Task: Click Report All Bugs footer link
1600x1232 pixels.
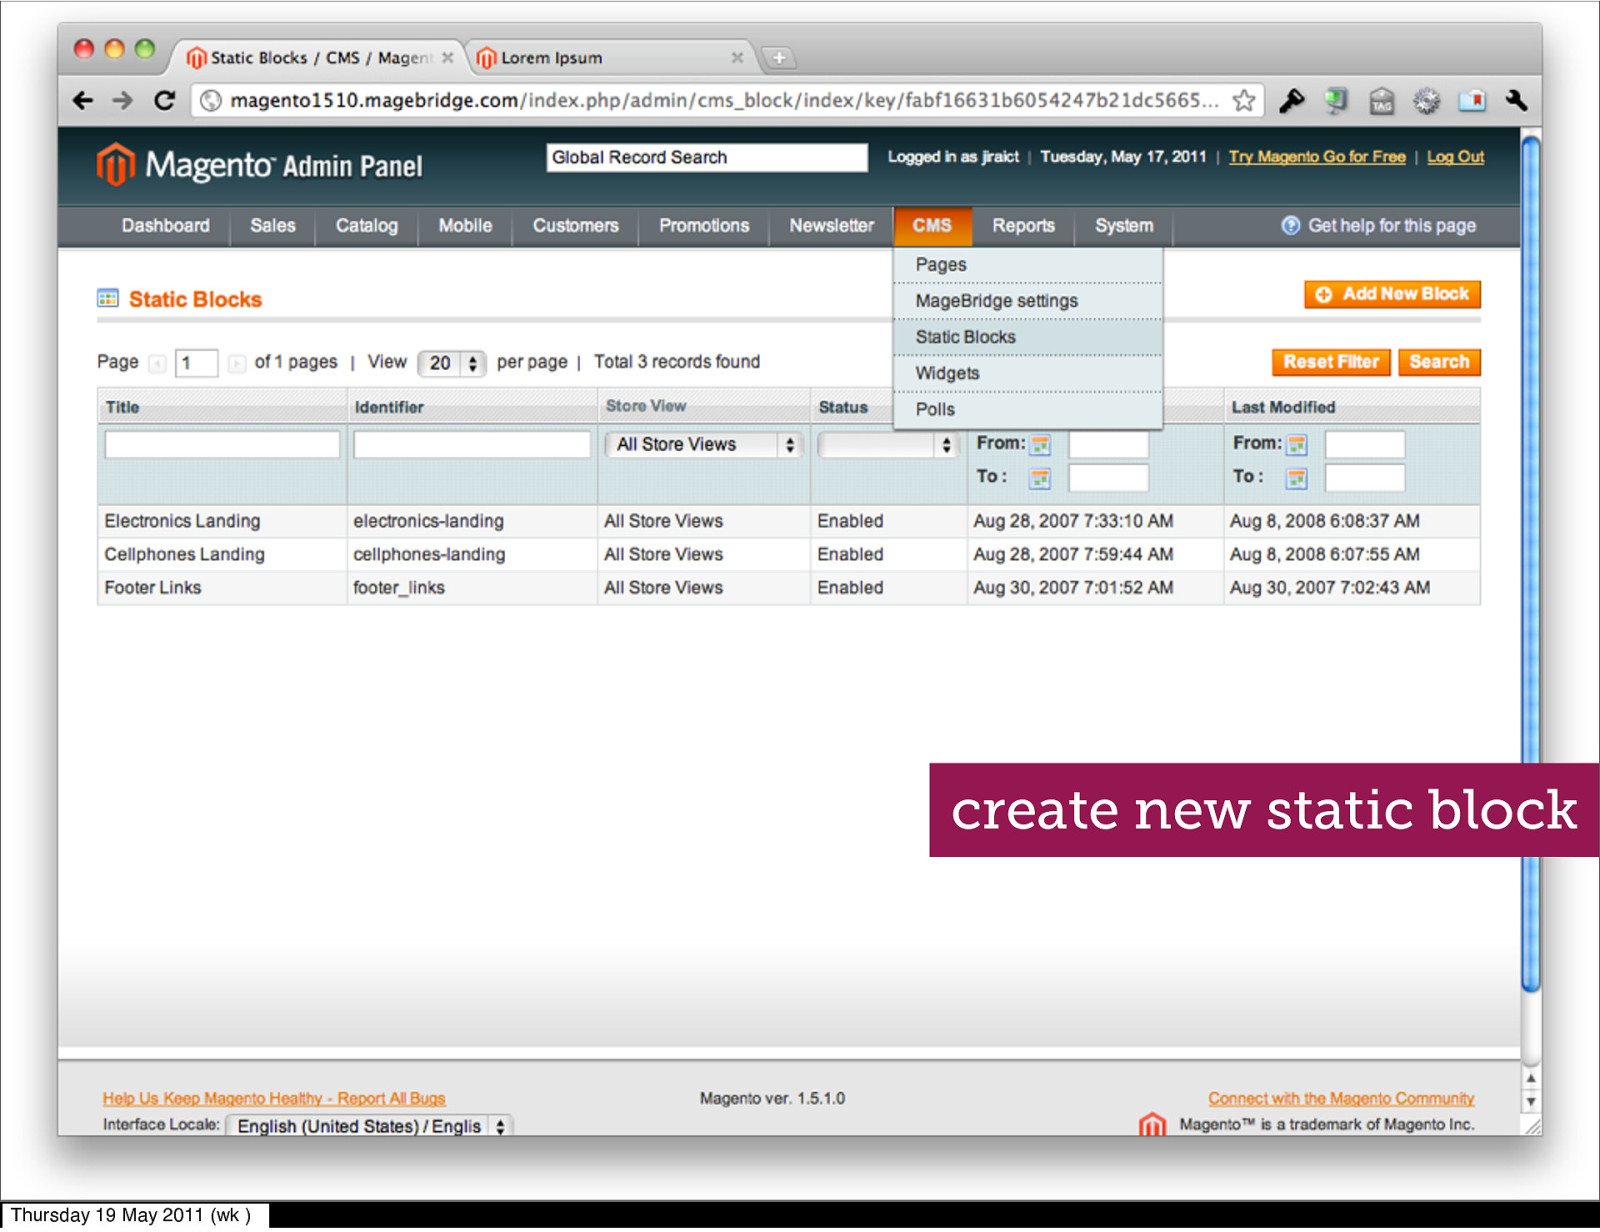Action: (274, 1098)
